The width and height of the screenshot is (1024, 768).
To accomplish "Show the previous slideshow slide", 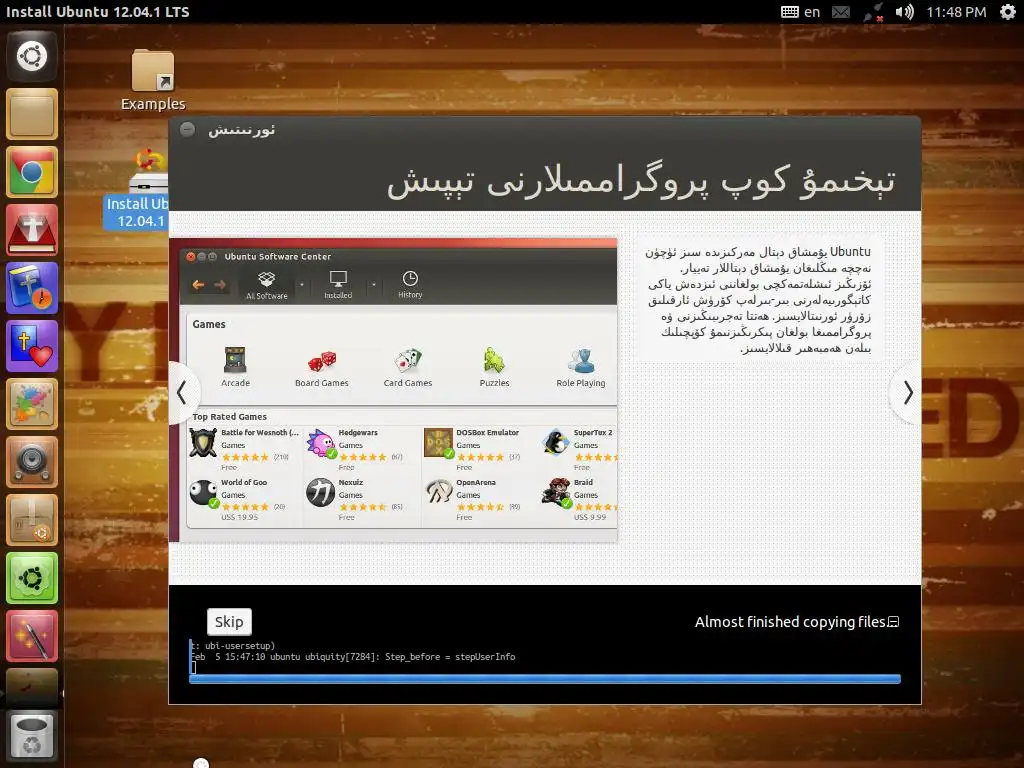I will tap(182, 392).
